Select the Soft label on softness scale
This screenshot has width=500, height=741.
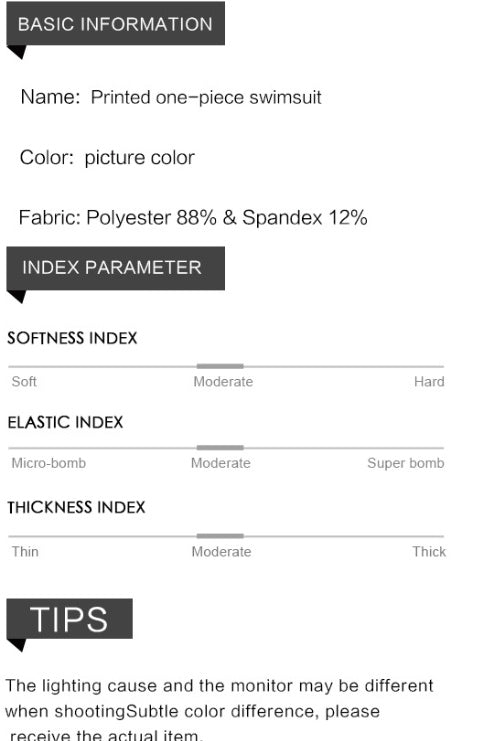(x=24, y=381)
